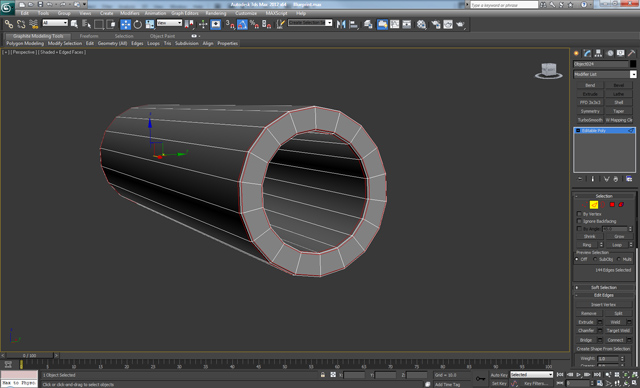Screen dimensions: 640x388
Task: Enable the By Vertex checkbox
Action: [x=579, y=214]
